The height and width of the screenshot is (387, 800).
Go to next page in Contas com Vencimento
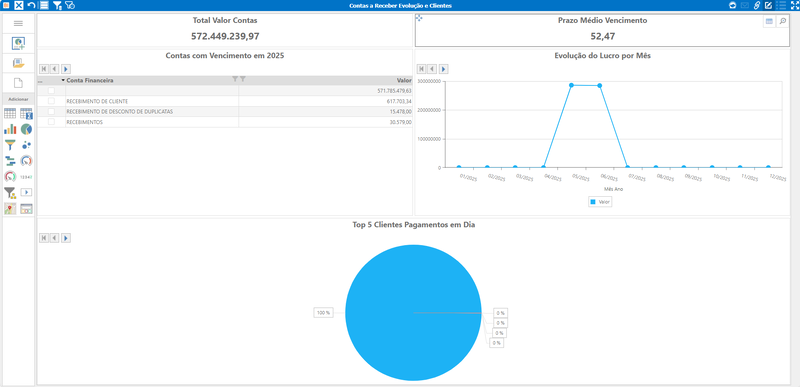coord(66,68)
